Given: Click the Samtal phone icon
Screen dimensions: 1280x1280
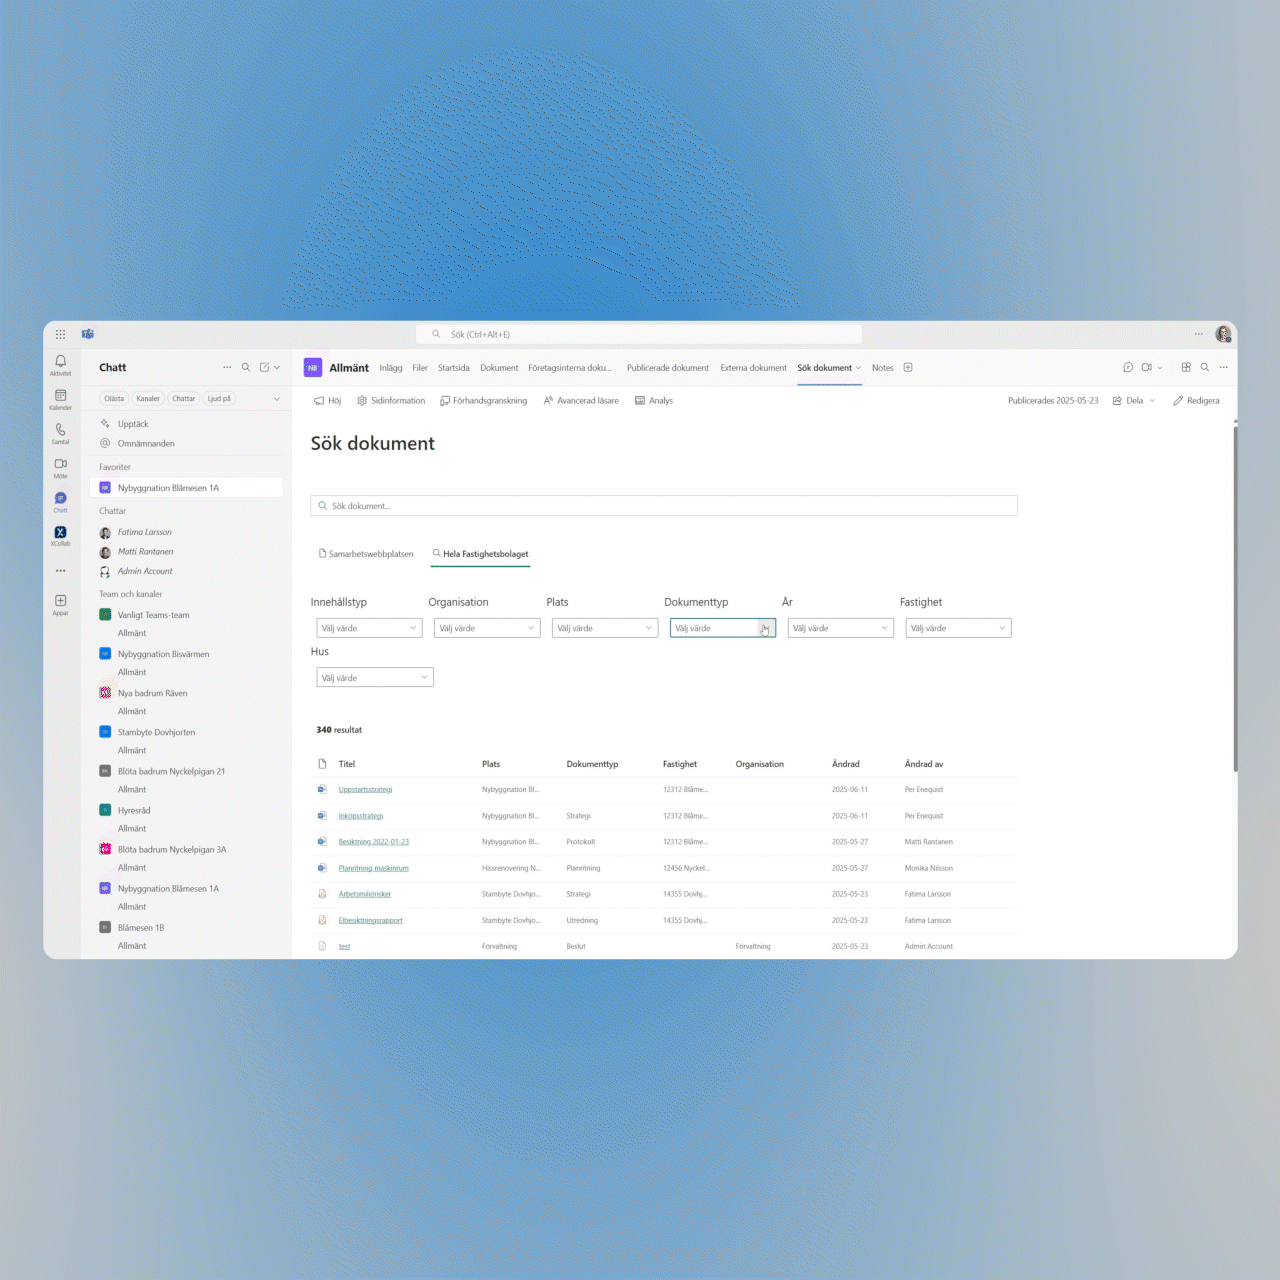Looking at the screenshot, I should click(60, 431).
